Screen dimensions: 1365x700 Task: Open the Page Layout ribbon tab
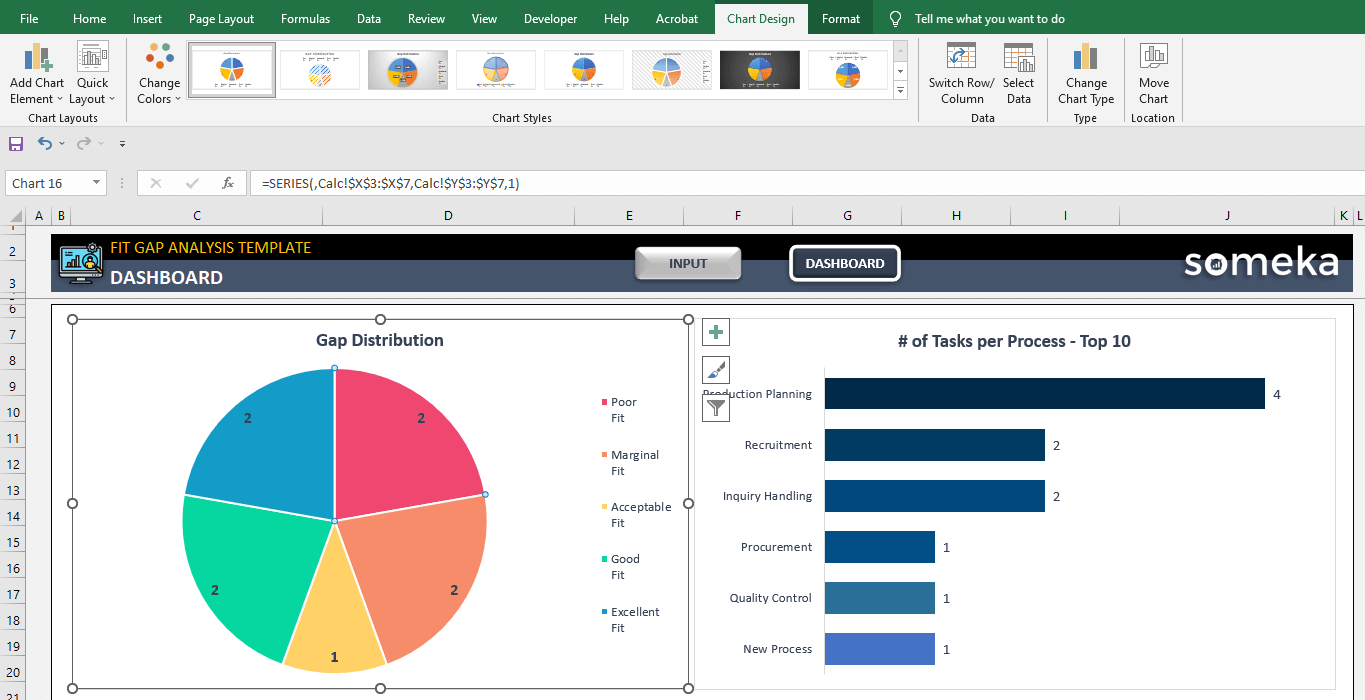tap(221, 19)
